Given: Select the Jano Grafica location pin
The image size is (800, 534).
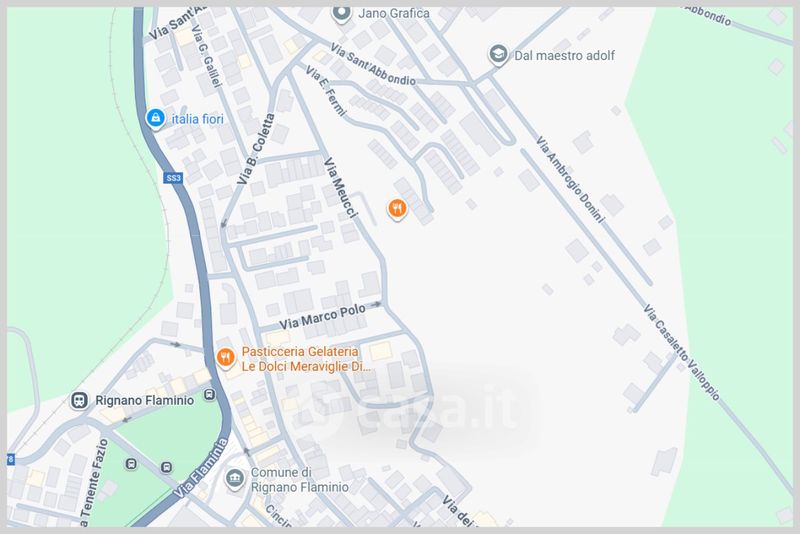Looking at the screenshot, I should click(x=341, y=13).
